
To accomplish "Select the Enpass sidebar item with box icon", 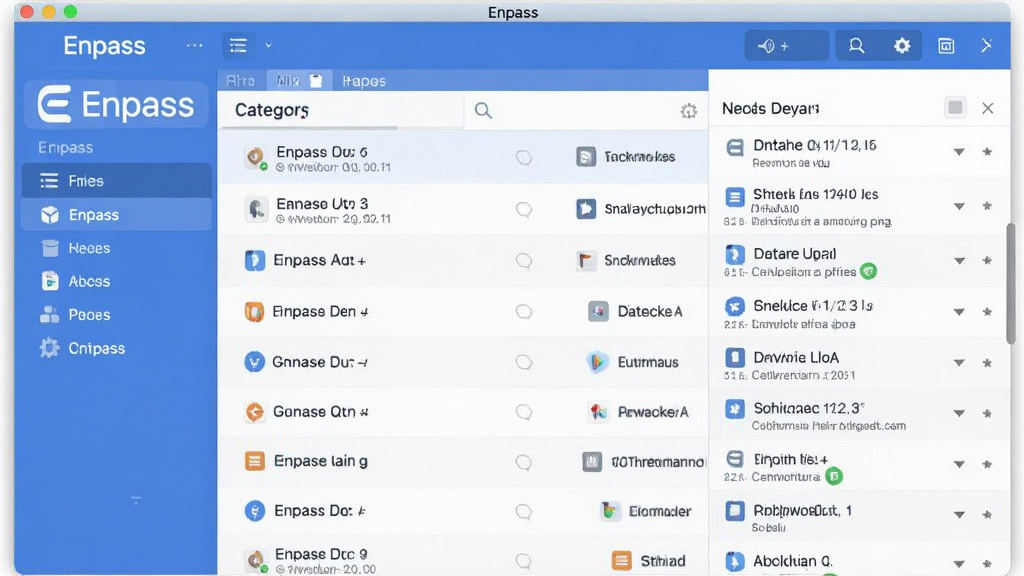I will (x=116, y=215).
